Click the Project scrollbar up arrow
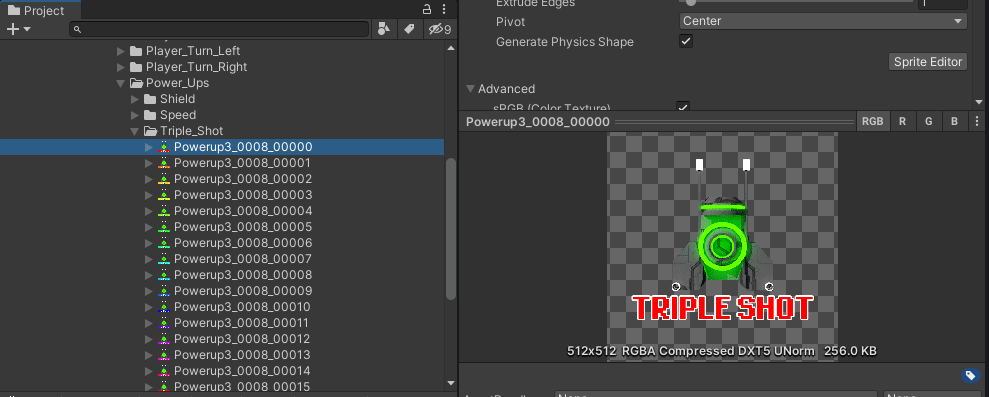This screenshot has height=397, width=989. pyautogui.click(x=450, y=48)
